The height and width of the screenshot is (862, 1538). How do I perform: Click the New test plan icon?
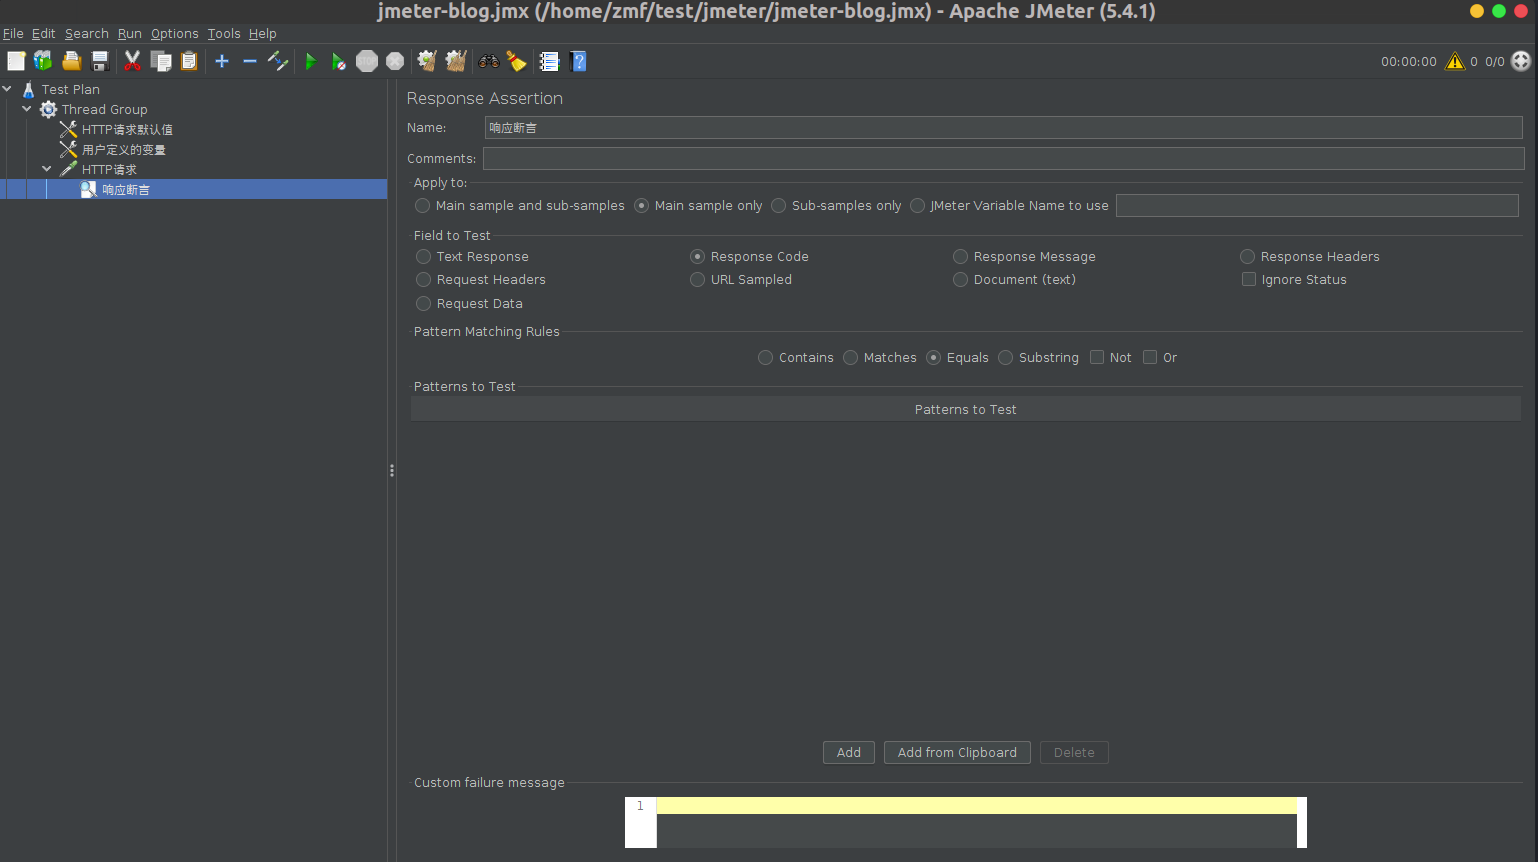16,61
